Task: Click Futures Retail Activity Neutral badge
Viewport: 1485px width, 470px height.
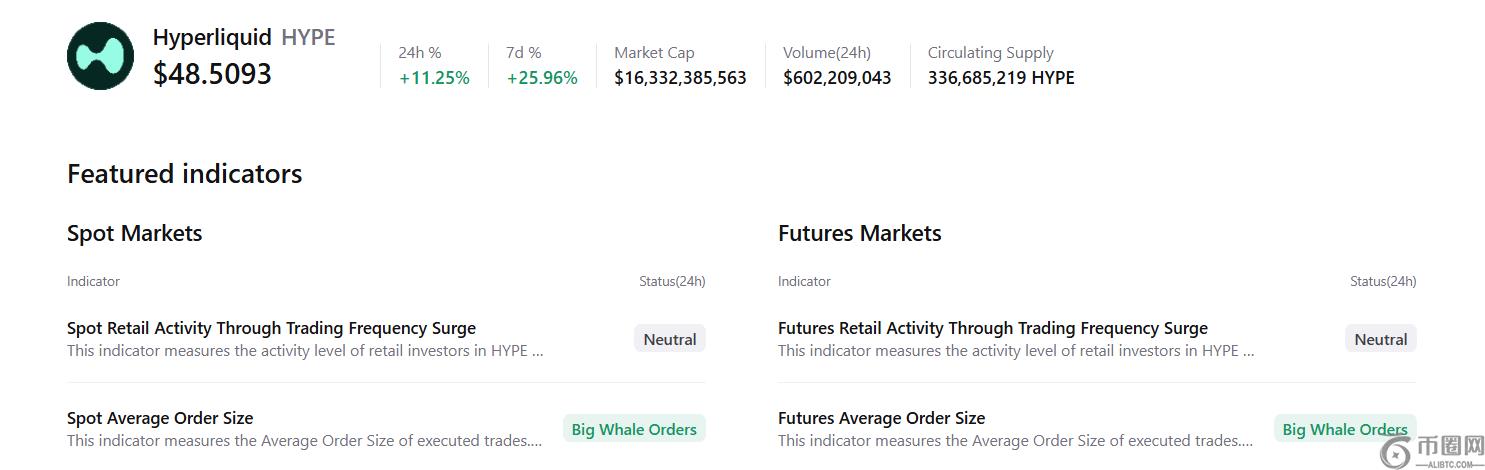Action: click(1380, 339)
